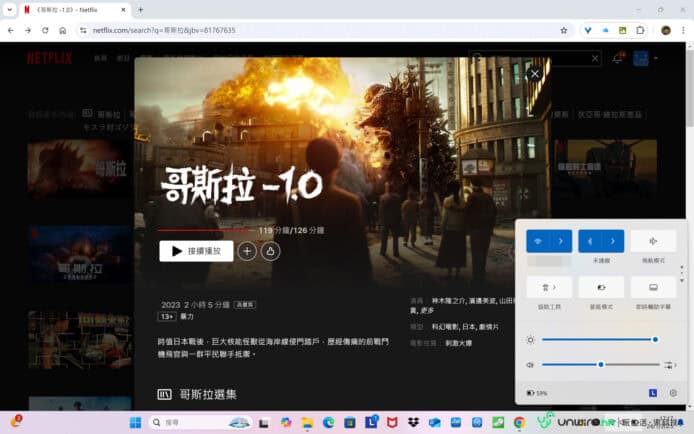Go forward in Chrome
This screenshot has width=694, height=434.
pyautogui.click(x=28, y=31)
